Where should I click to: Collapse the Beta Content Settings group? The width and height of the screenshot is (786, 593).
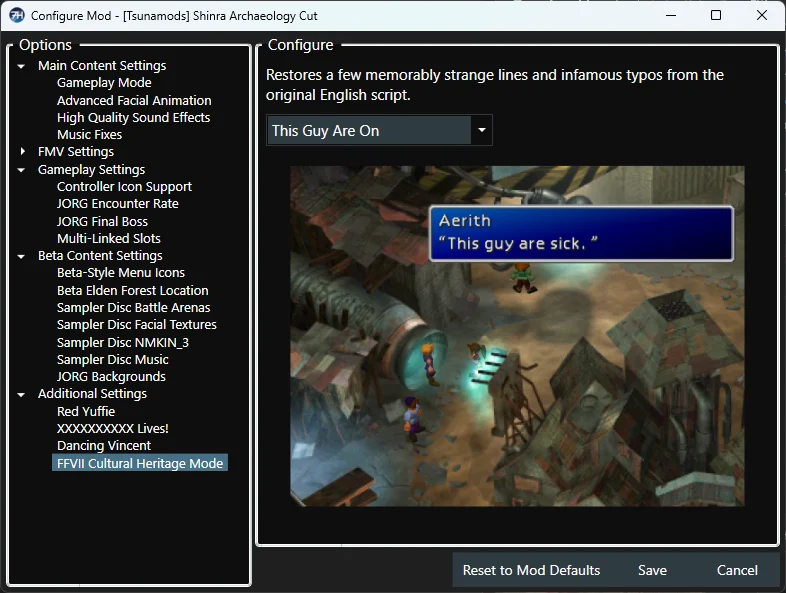21,257
